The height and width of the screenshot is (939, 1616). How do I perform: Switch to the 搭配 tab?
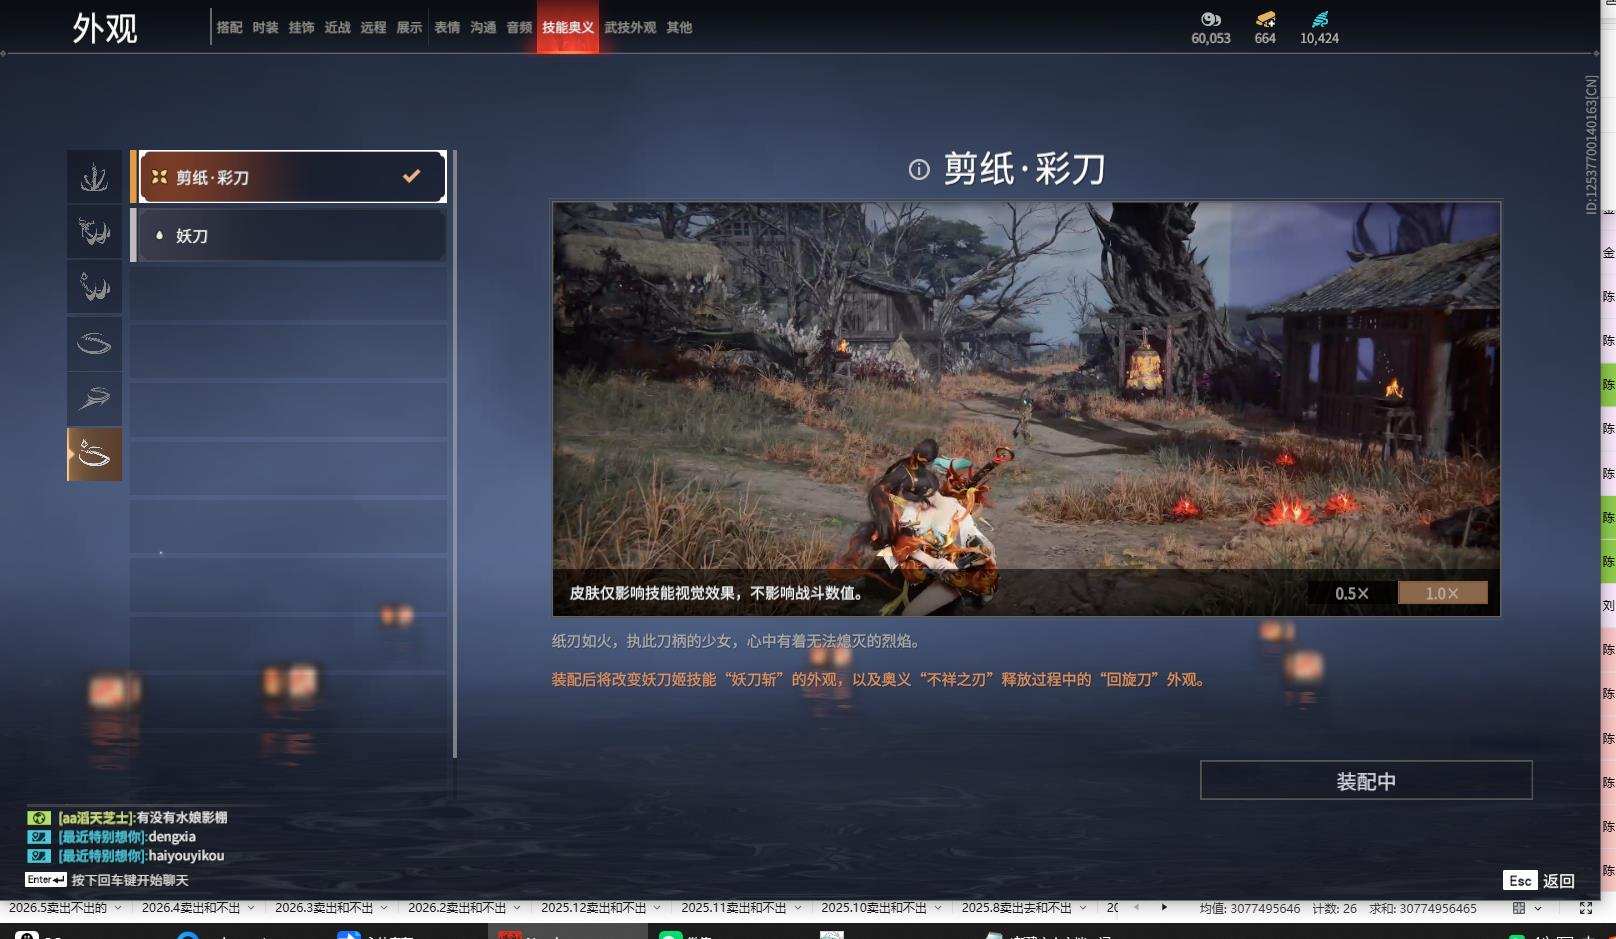[x=230, y=28]
